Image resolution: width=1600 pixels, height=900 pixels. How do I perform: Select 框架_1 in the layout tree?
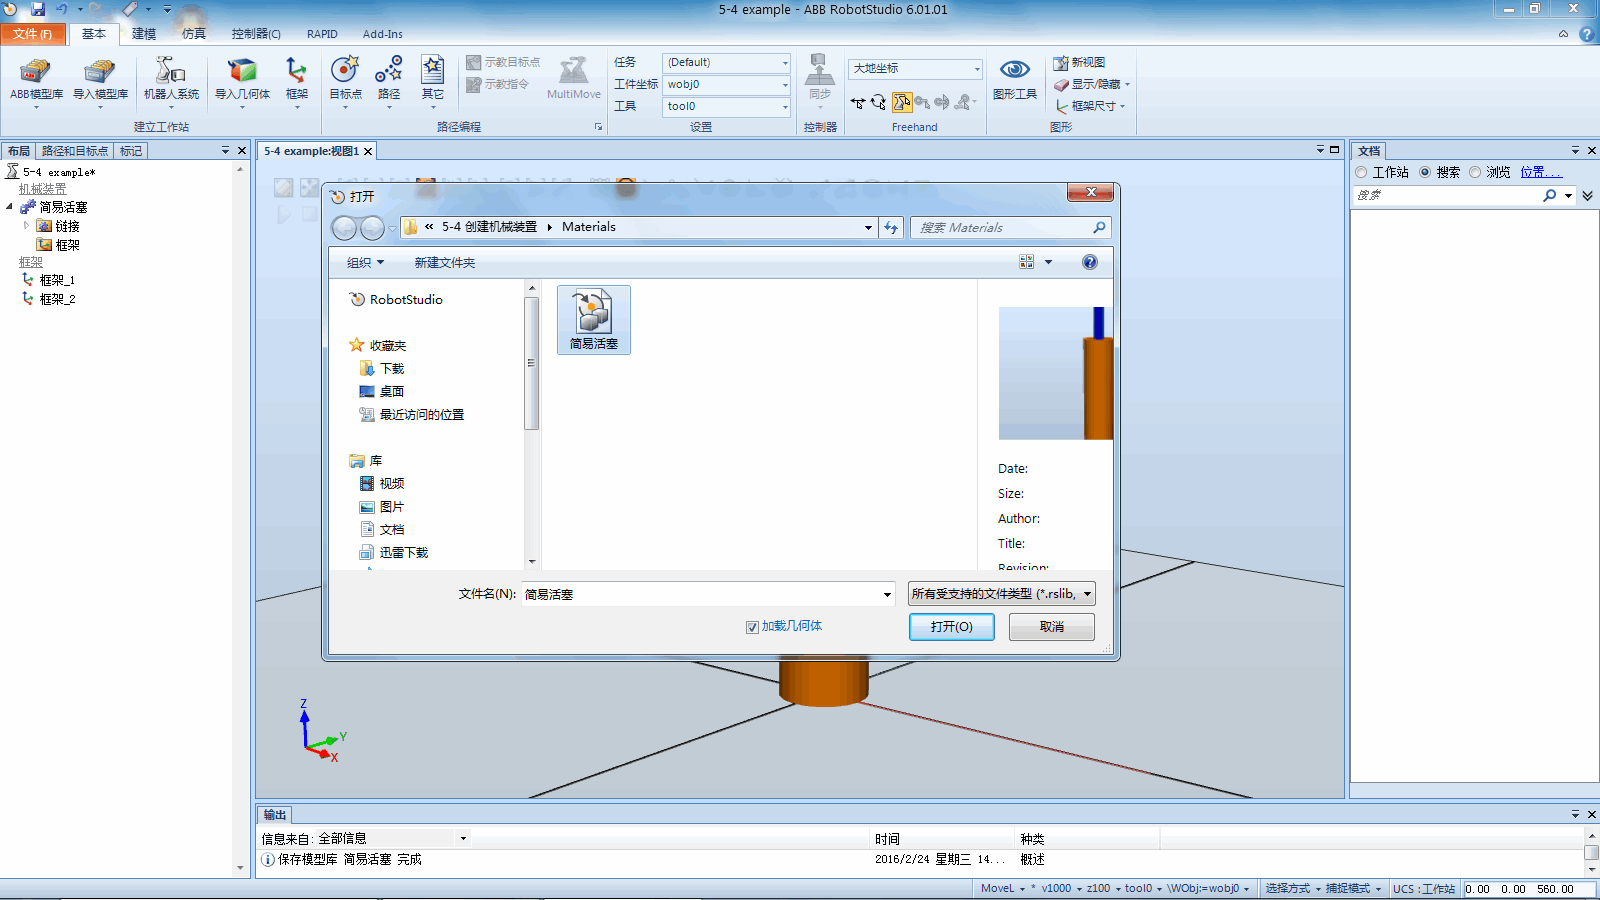[57, 280]
